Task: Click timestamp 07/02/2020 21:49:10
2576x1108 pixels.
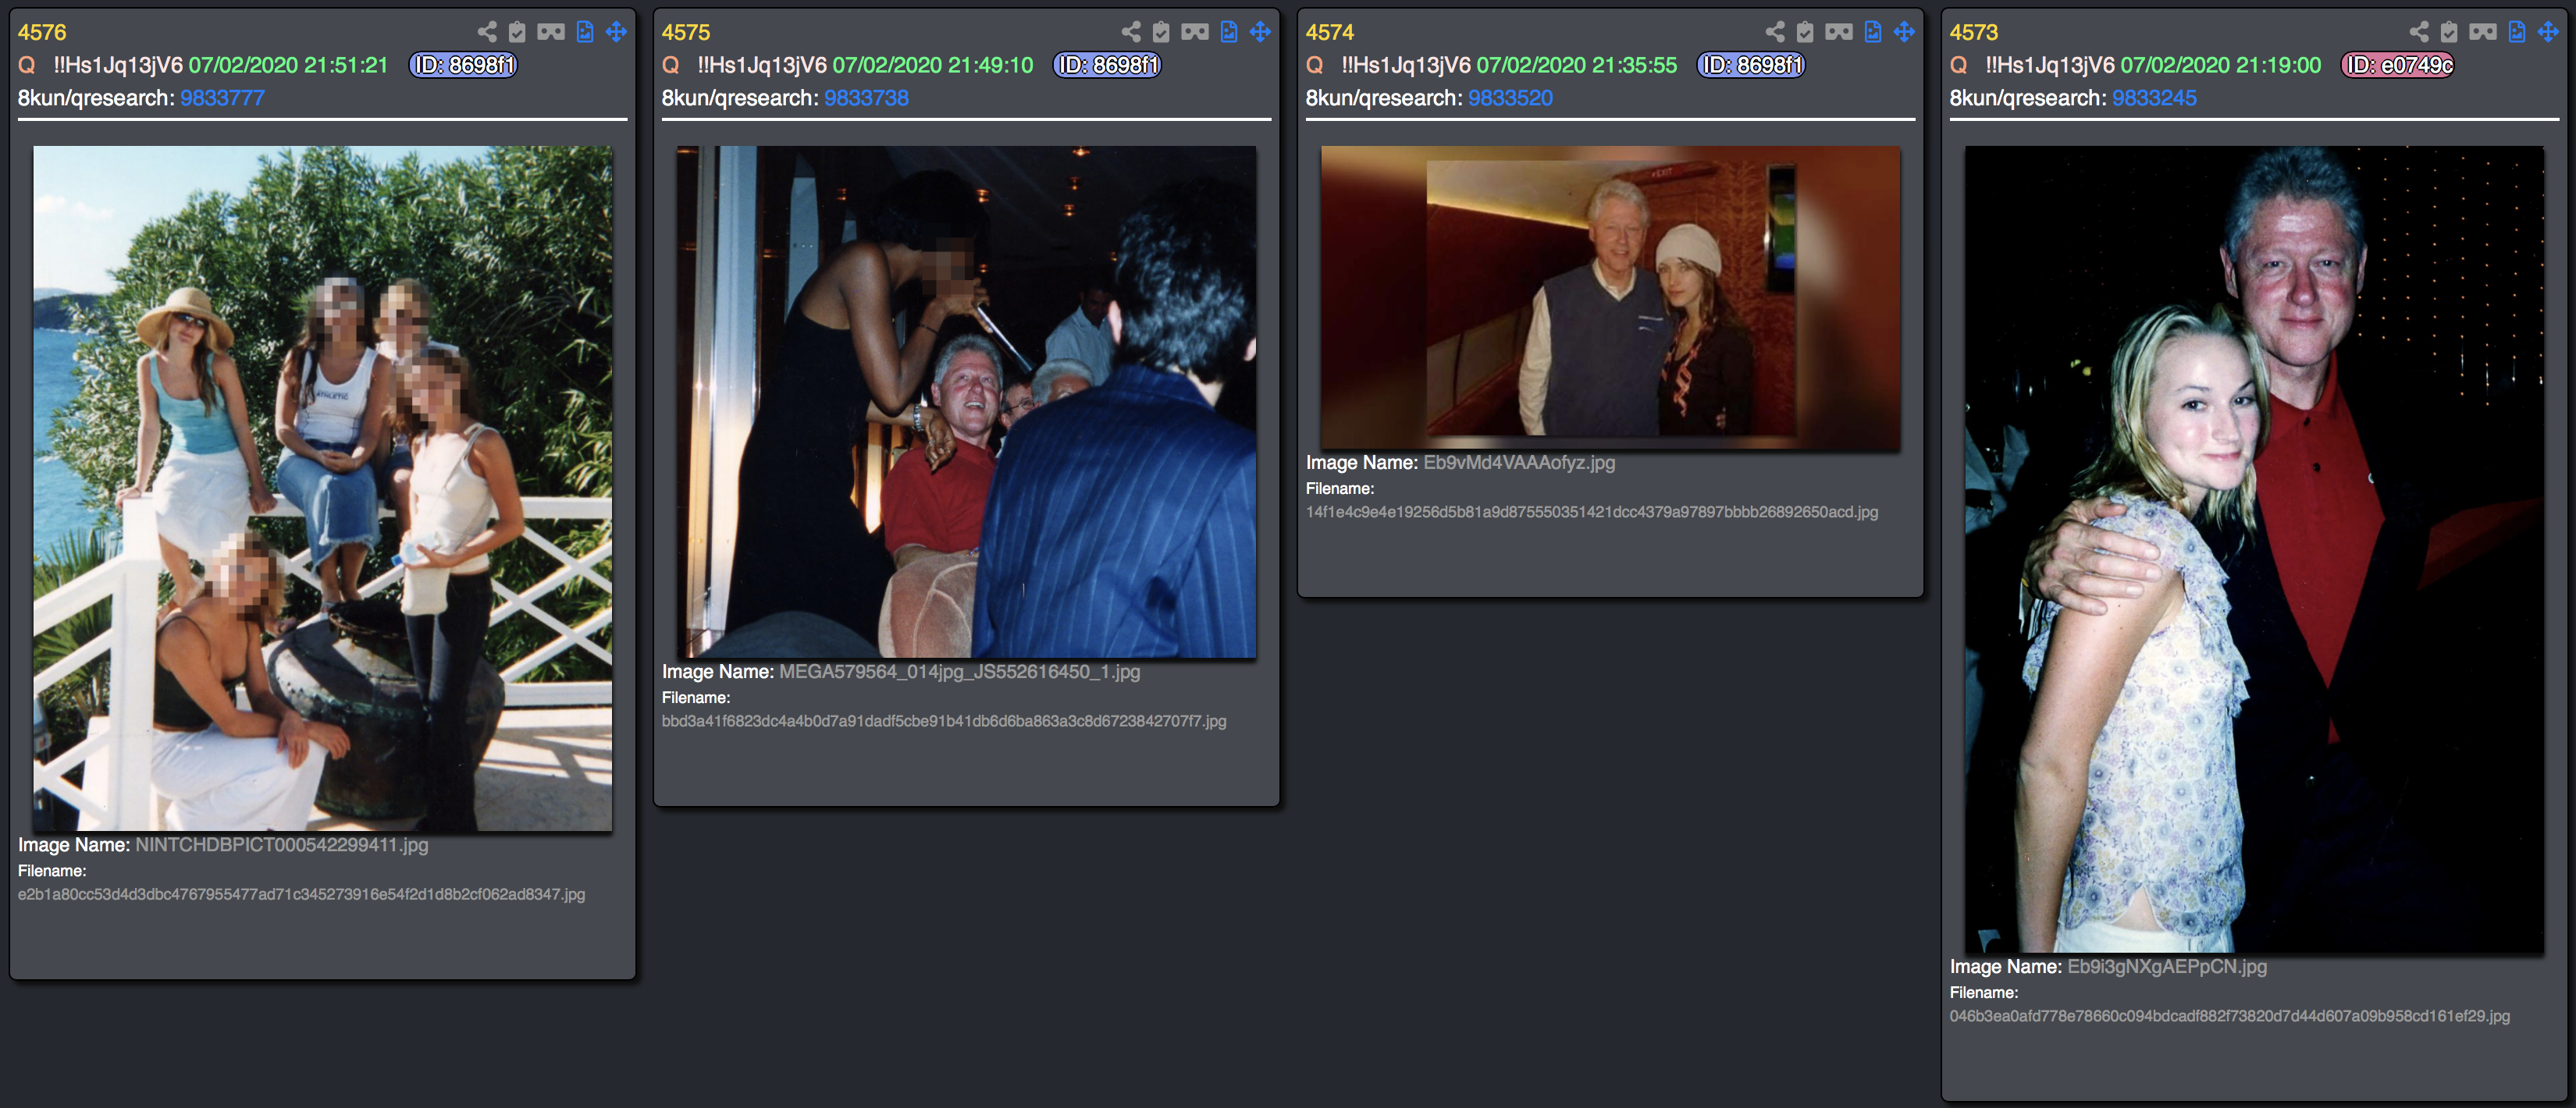Action: 933,65
